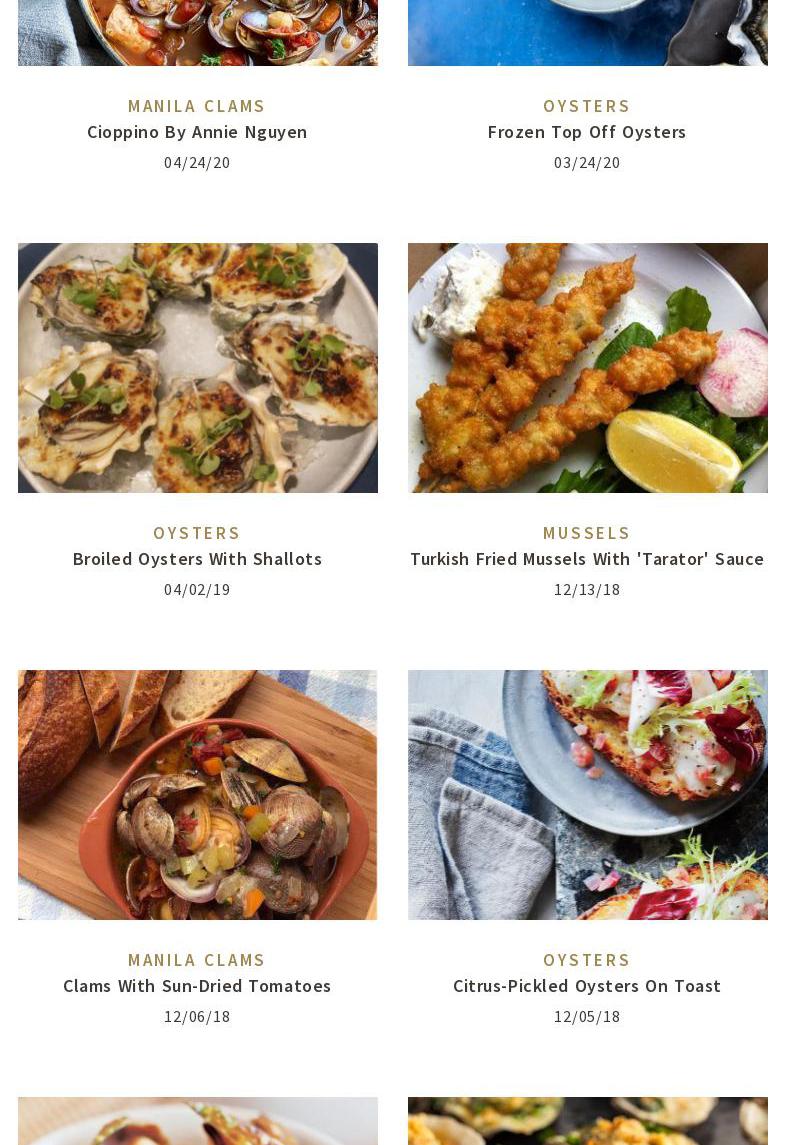Select MANILA CLAMS category above Cioppino
Viewport: 785px width, 1145px height.
197,106
